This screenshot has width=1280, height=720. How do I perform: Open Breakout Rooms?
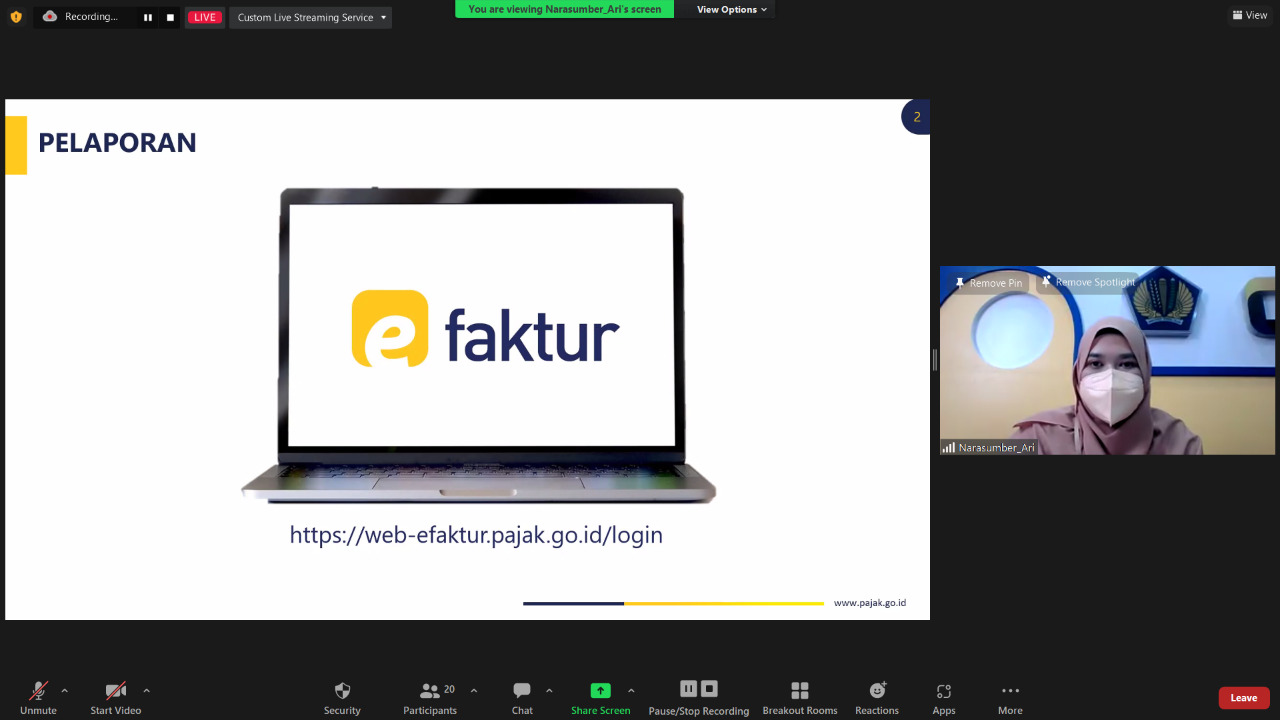799,691
